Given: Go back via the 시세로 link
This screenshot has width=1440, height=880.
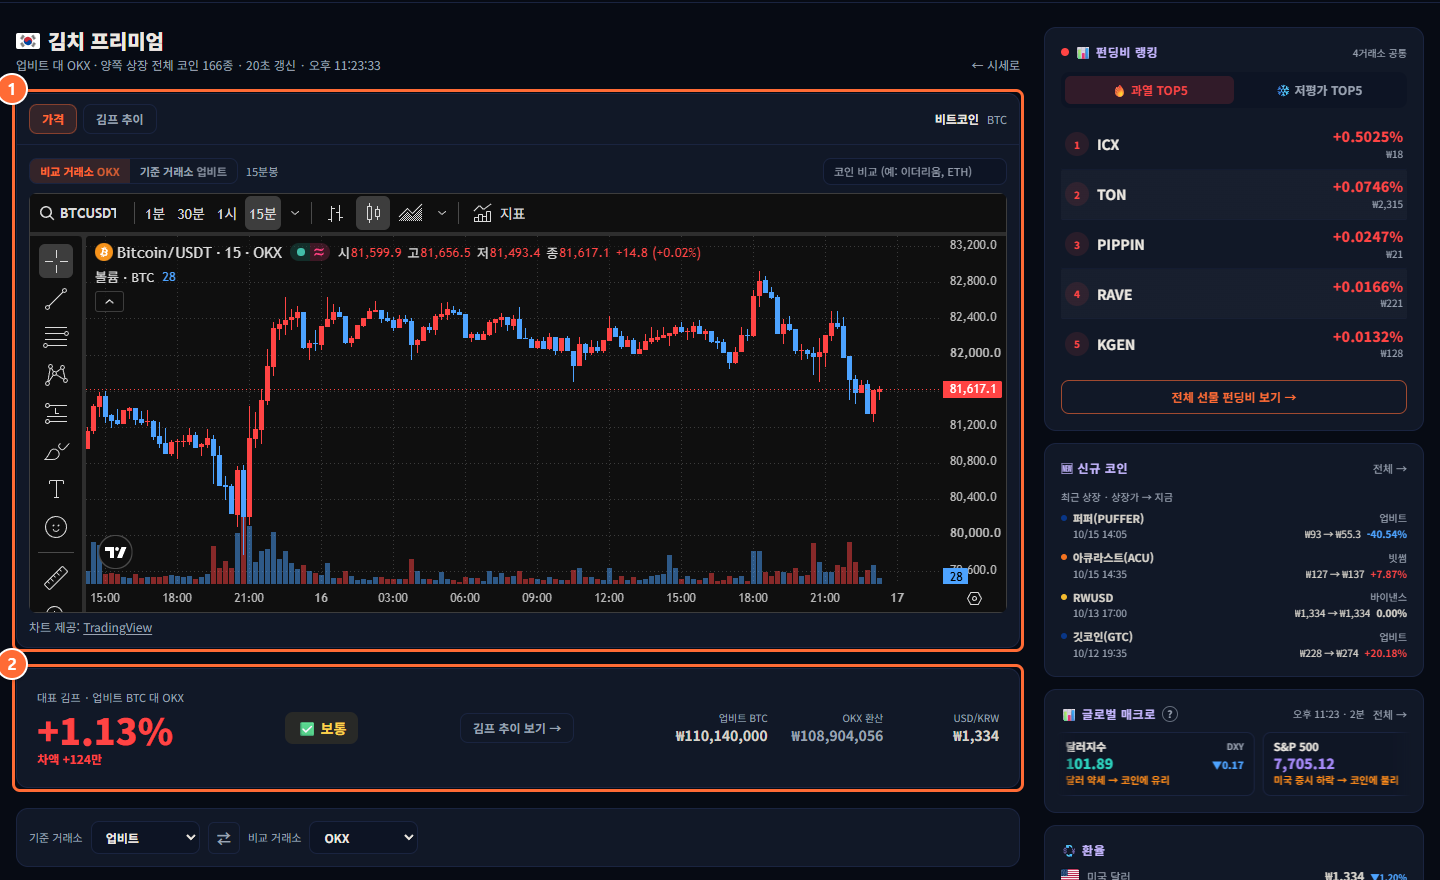Looking at the screenshot, I should [996, 65].
